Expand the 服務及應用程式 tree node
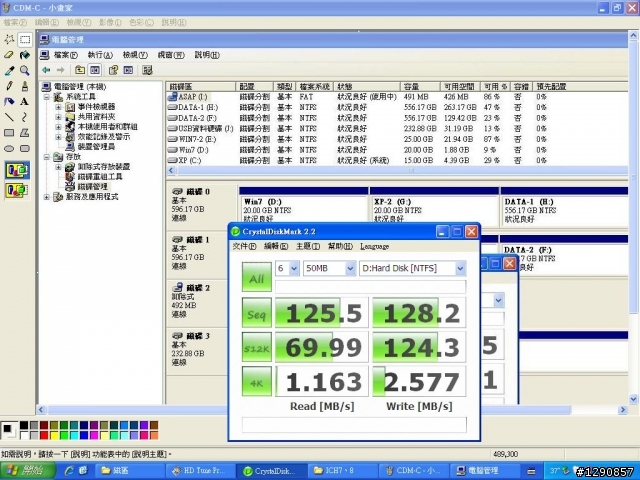The image size is (640, 480). (x=47, y=197)
